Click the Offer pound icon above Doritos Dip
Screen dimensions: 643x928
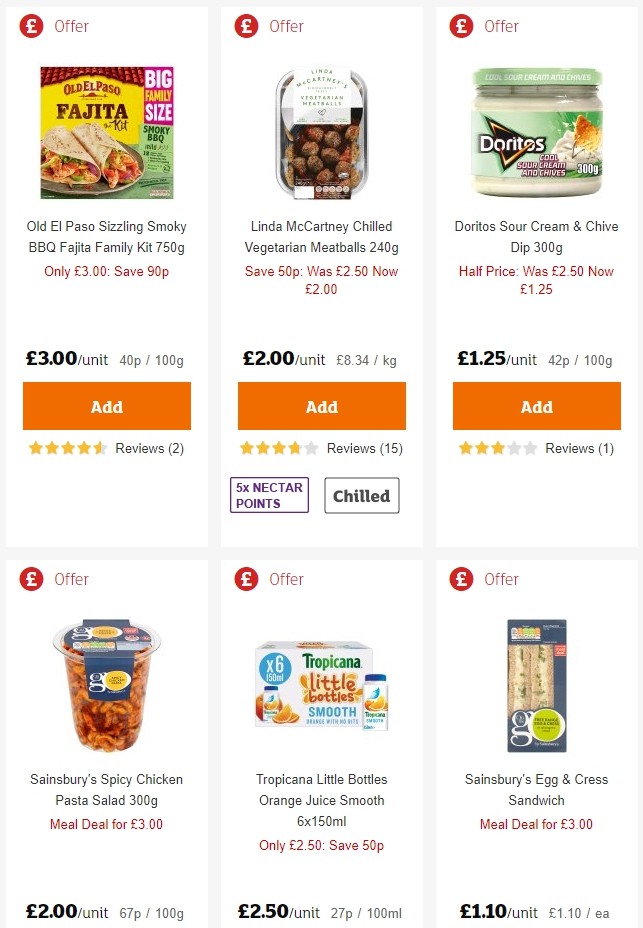click(x=460, y=26)
